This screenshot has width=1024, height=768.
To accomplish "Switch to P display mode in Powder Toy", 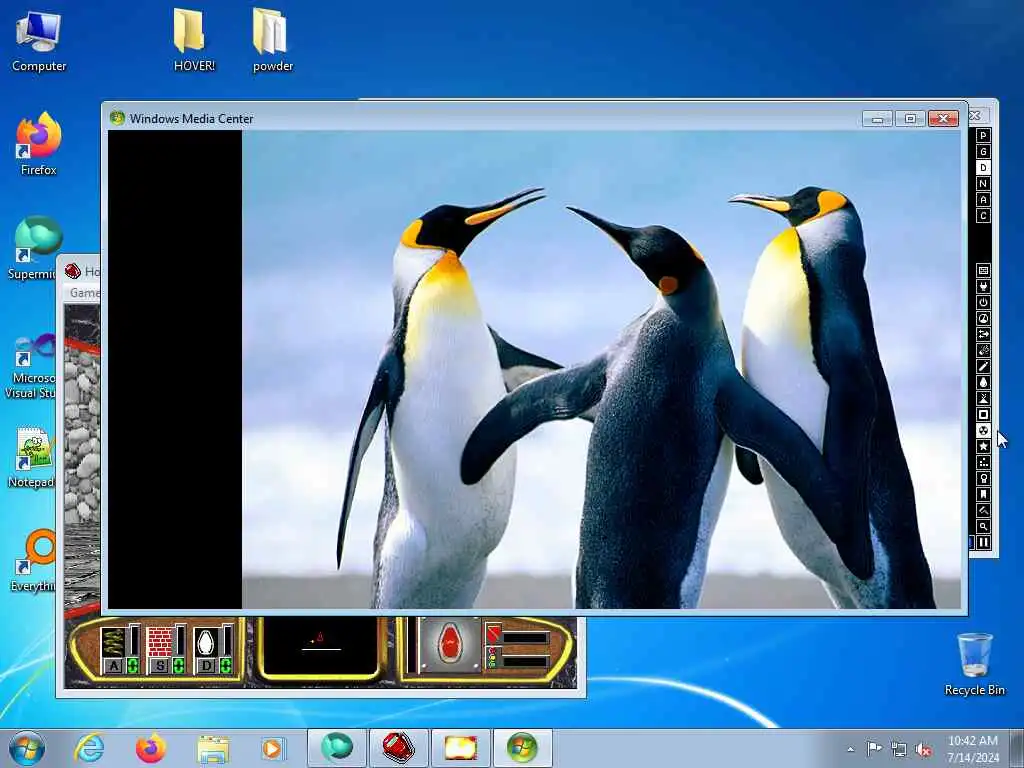I will tap(983, 135).
